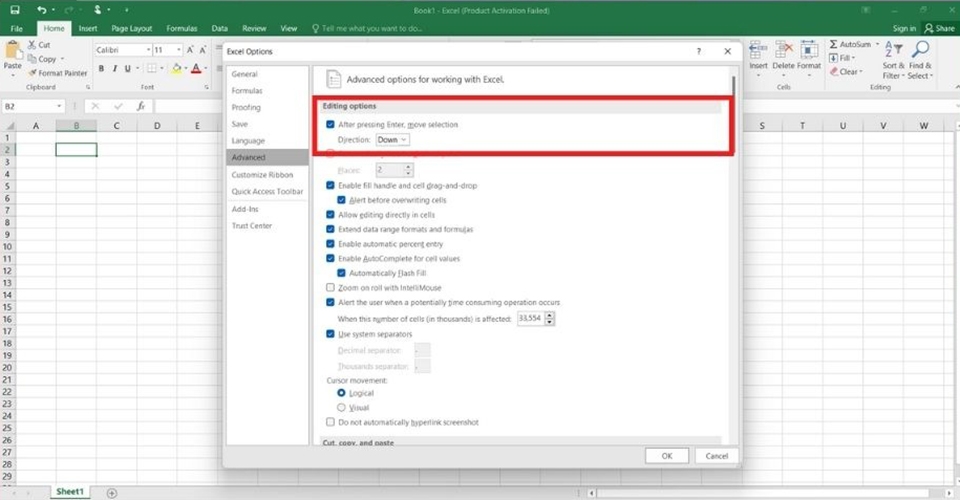Open the File tab
The height and width of the screenshot is (500, 960).
[17, 28]
